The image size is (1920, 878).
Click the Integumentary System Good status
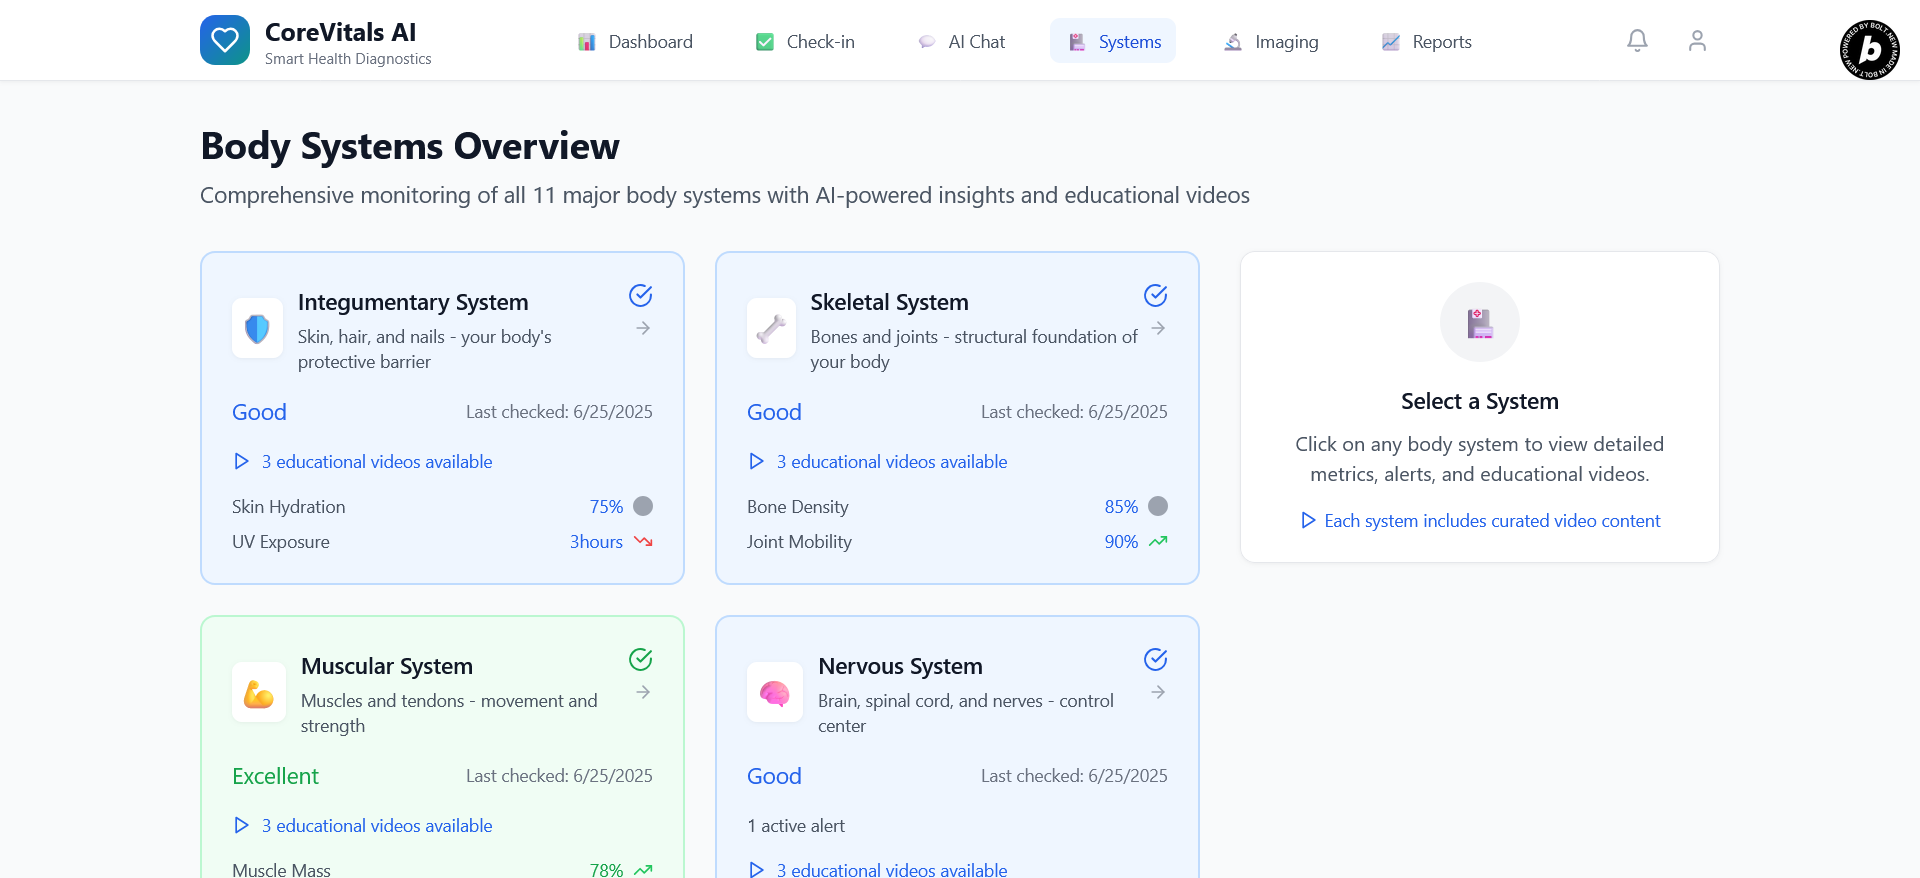point(259,412)
